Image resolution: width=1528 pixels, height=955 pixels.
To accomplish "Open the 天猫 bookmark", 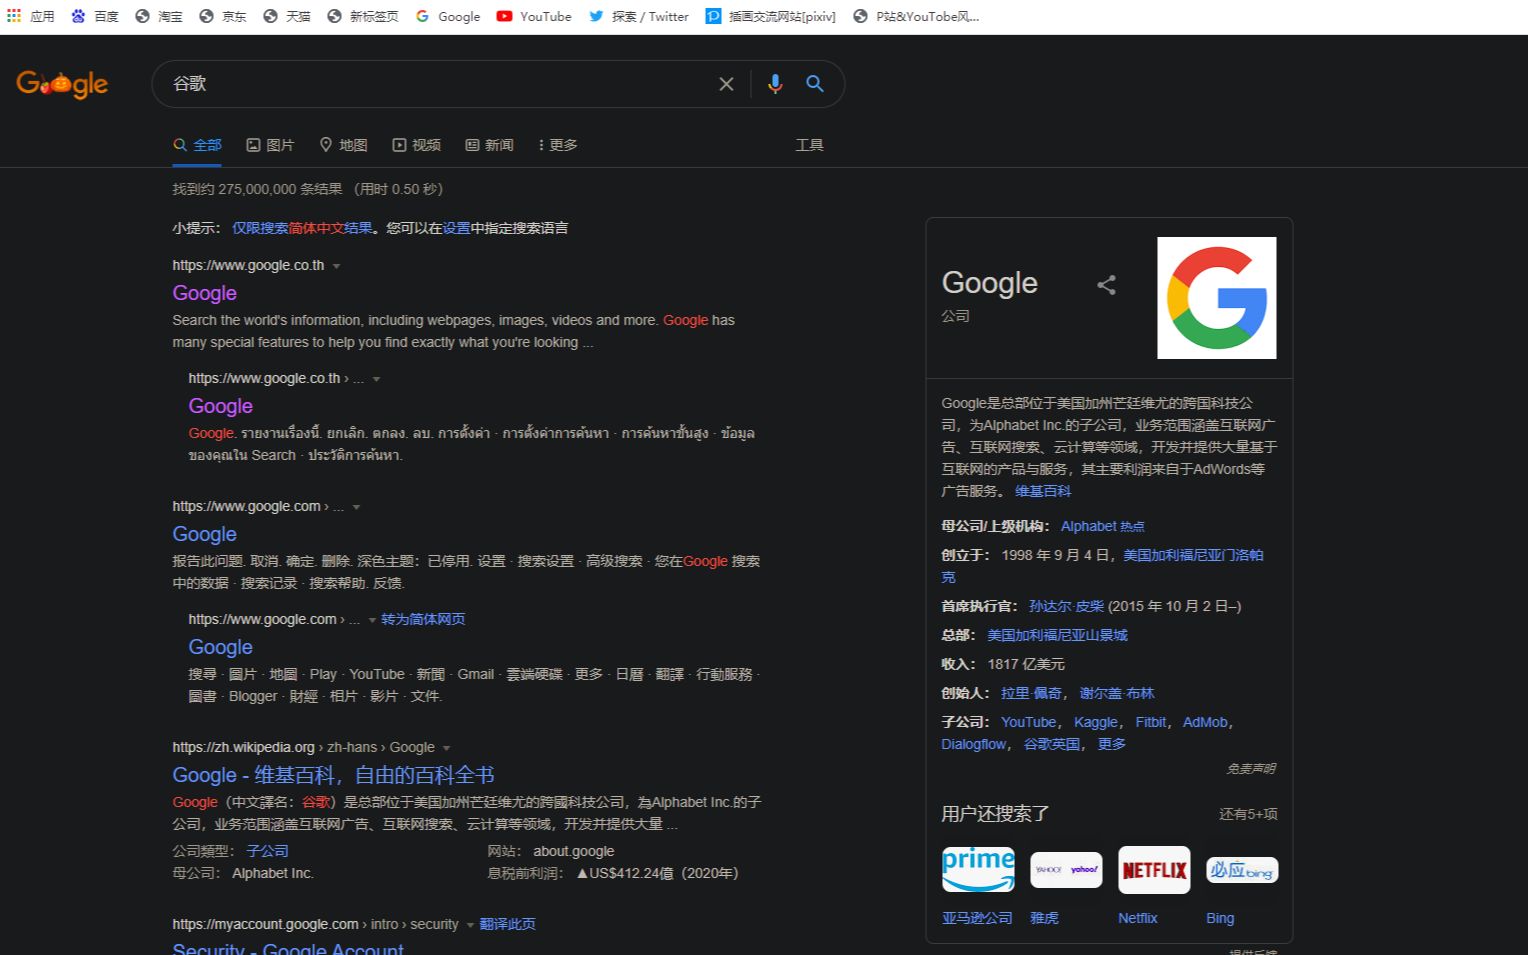I will [x=287, y=16].
